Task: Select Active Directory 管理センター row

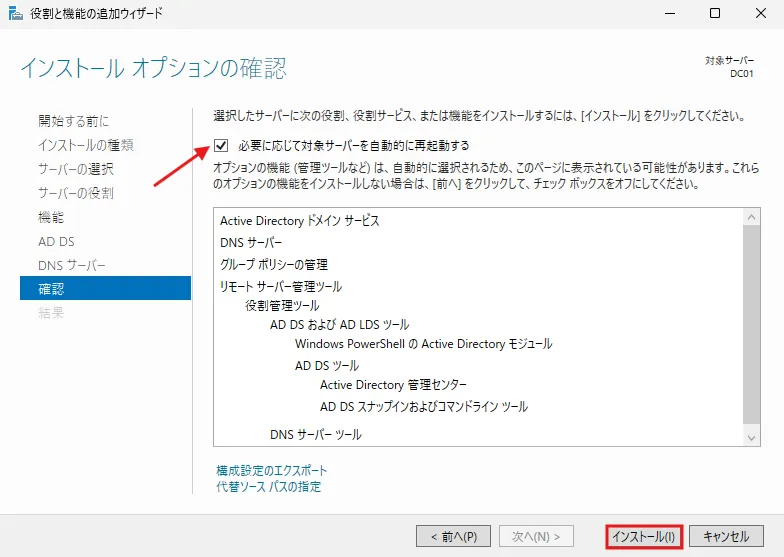Action: [394, 384]
